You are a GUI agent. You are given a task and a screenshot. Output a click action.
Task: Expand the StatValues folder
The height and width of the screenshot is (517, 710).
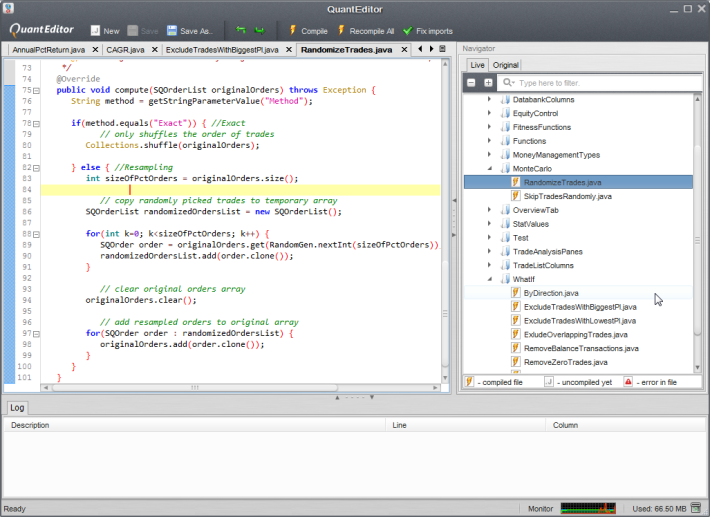coord(489,224)
